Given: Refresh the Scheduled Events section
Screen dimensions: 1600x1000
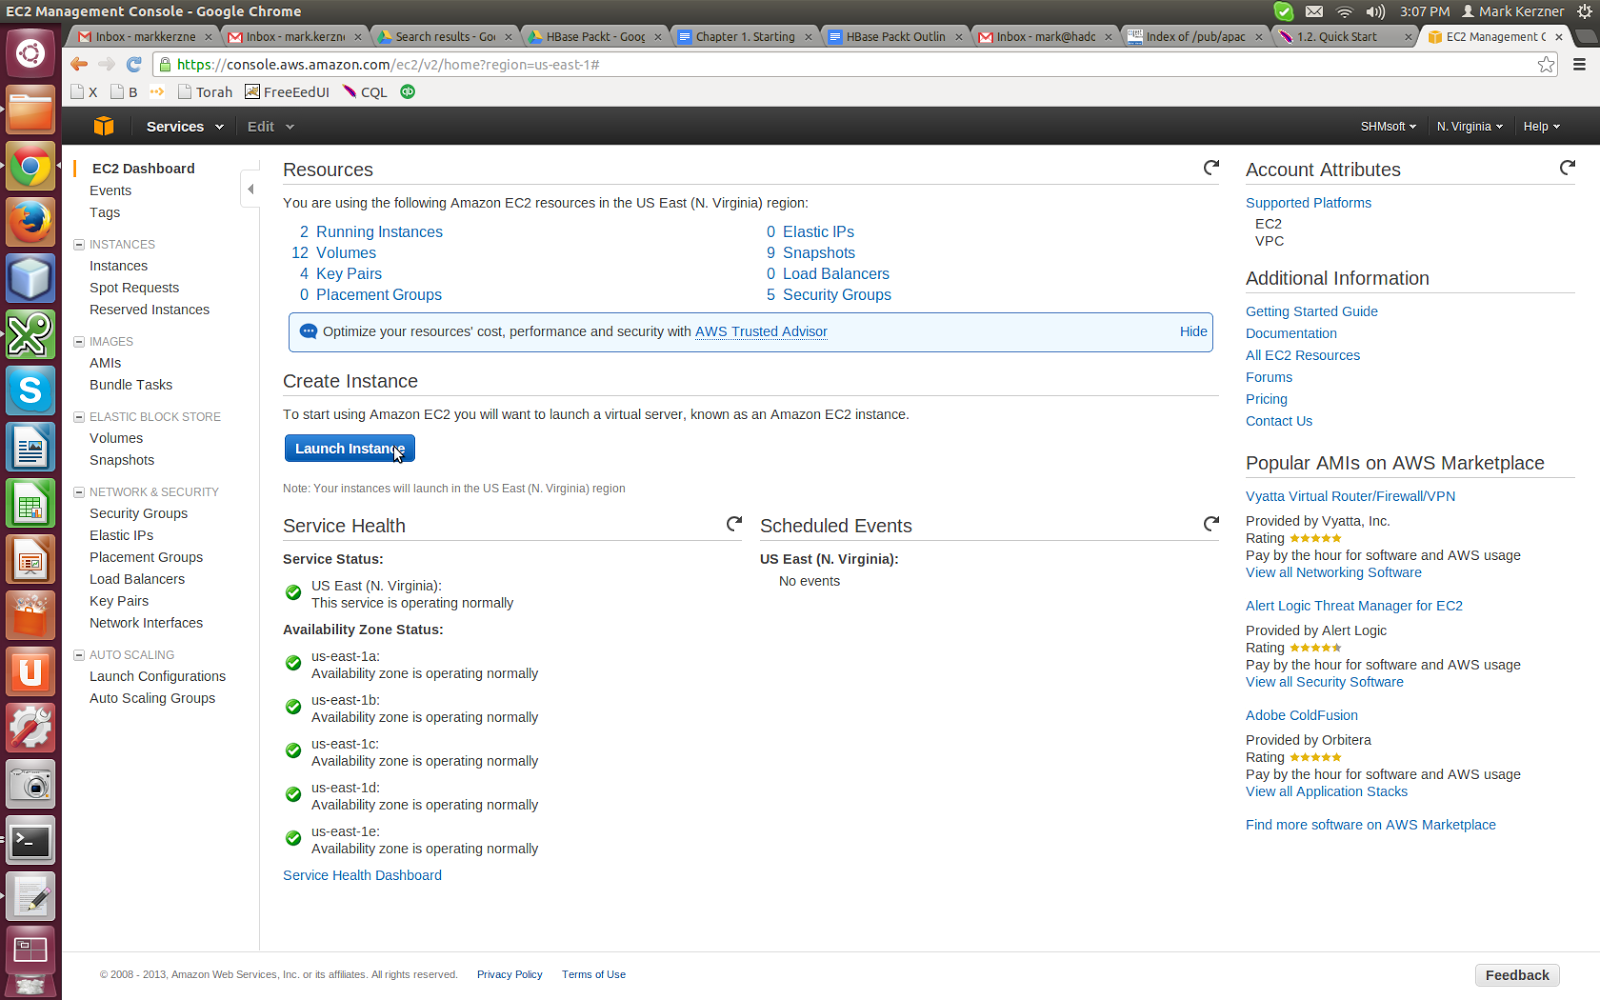Looking at the screenshot, I should (x=1211, y=524).
